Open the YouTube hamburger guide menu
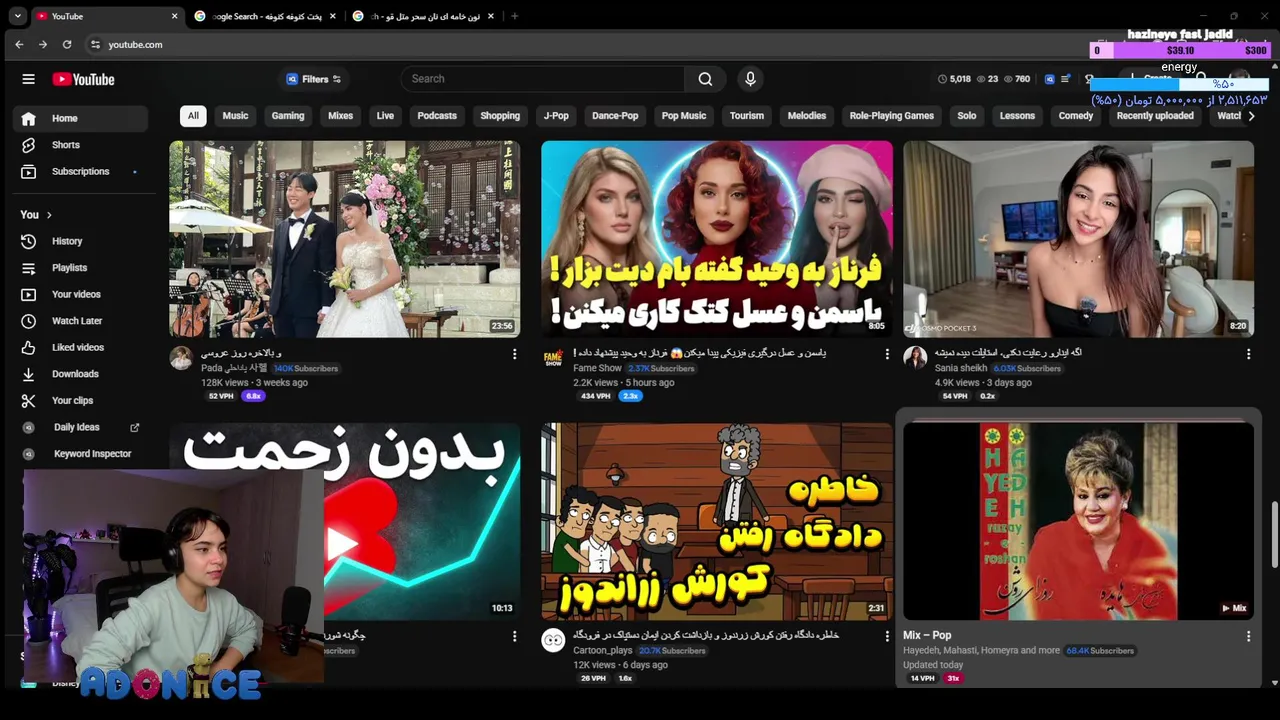The image size is (1280, 720). [x=28, y=79]
